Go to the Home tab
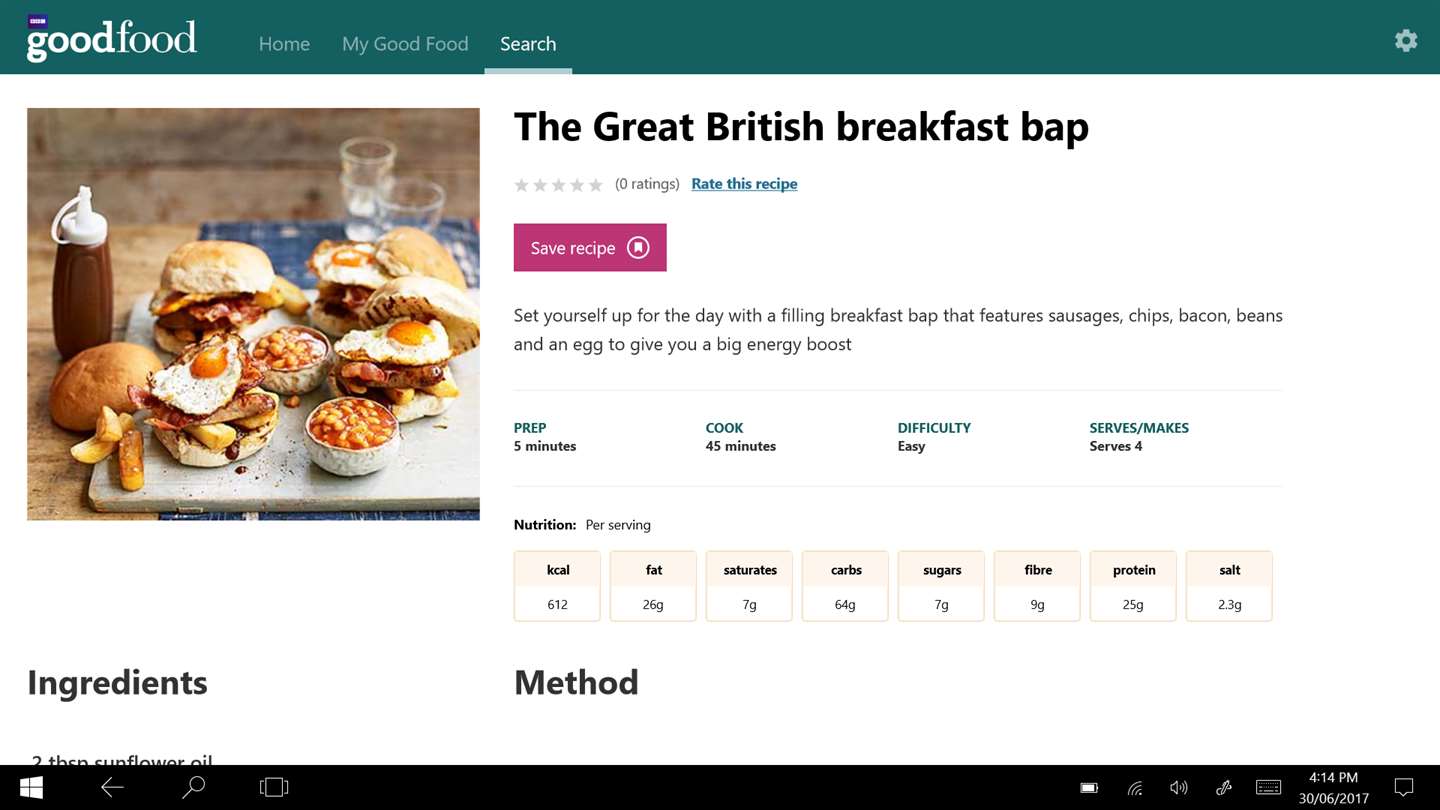This screenshot has height=810, width=1440. [x=284, y=44]
